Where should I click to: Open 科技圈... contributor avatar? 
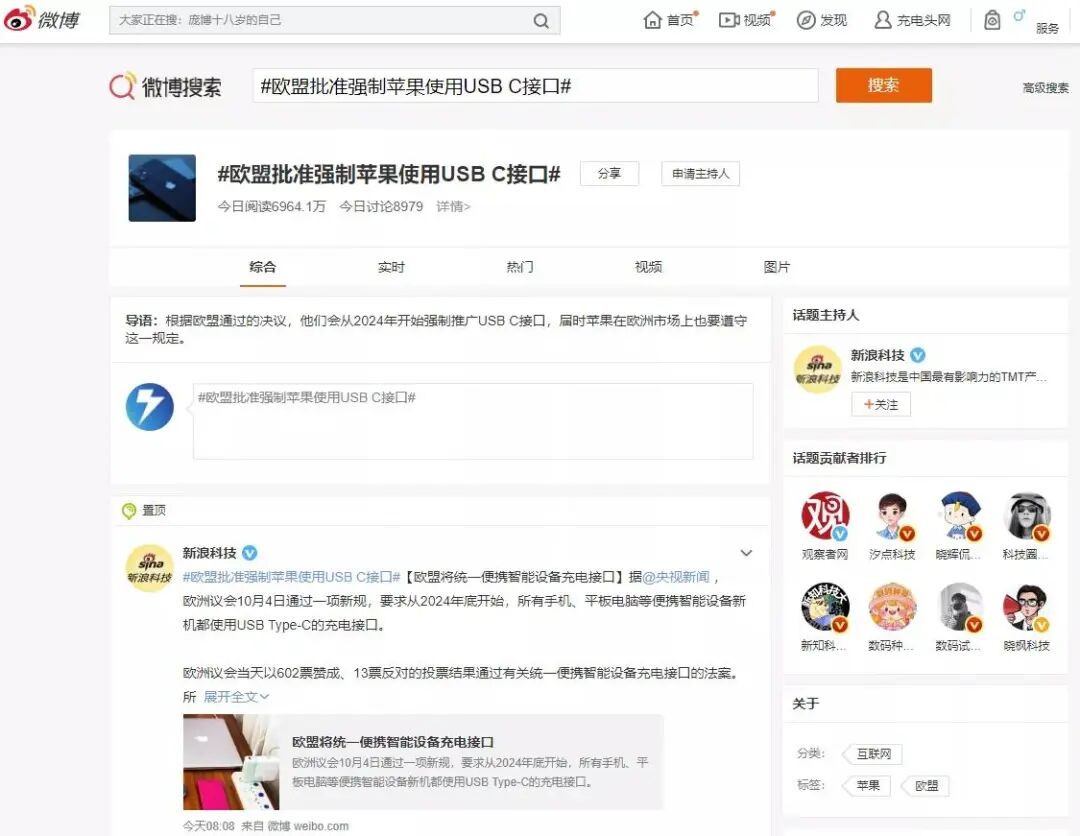(1026, 516)
